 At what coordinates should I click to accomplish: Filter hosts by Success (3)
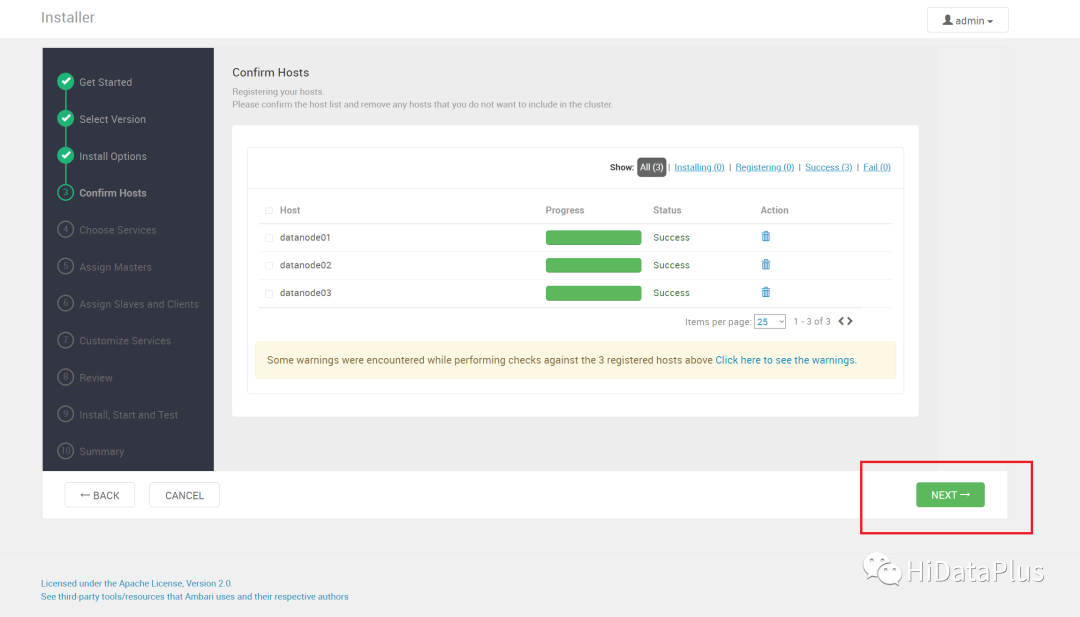point(828,167)
